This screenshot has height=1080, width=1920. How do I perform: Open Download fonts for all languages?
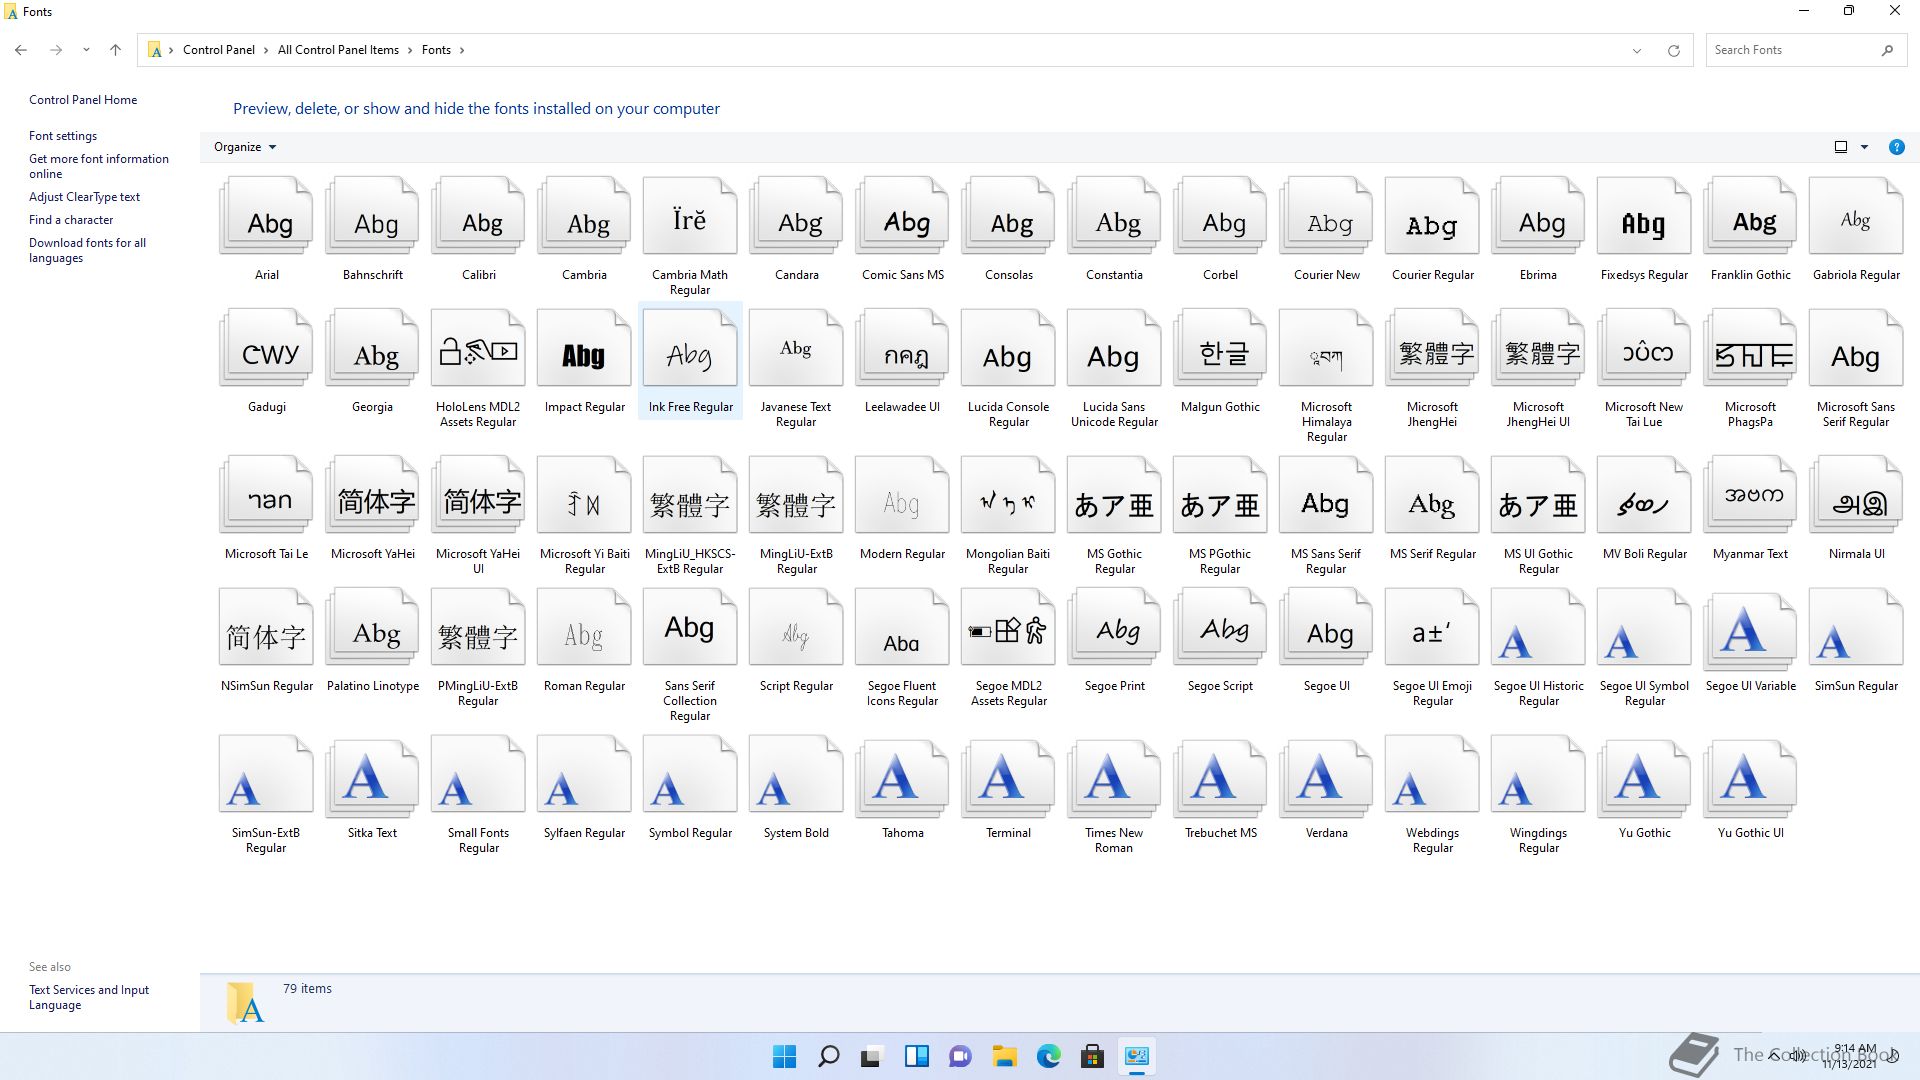point(87,250)
